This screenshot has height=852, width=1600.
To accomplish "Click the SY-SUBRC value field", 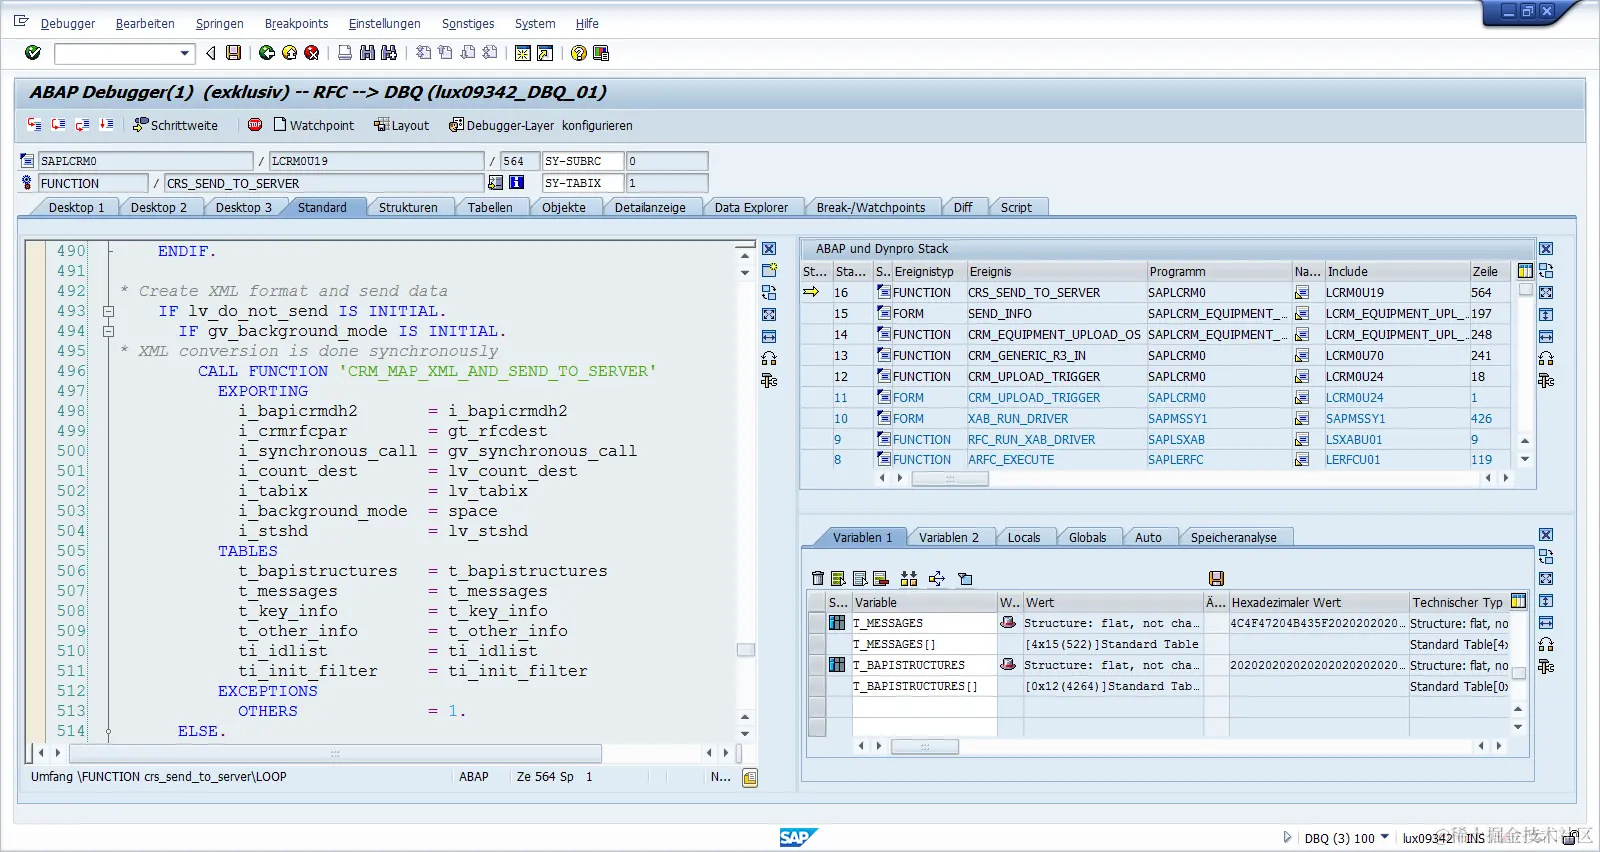I will pyautogui.click(x=666, y=161).
